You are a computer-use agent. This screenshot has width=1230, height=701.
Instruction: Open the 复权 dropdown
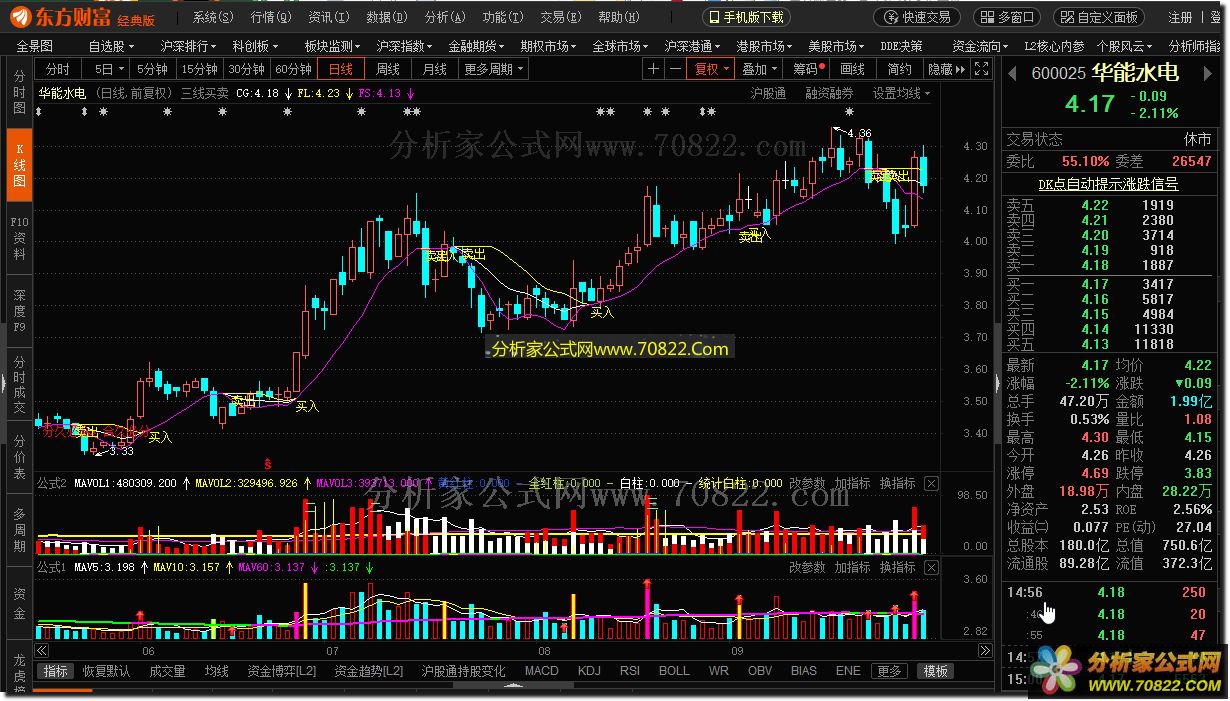click(x=712, y=69)
